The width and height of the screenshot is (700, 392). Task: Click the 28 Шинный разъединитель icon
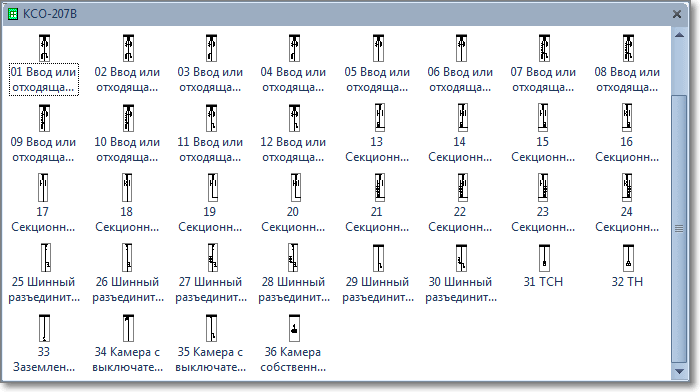coord(293,258)
